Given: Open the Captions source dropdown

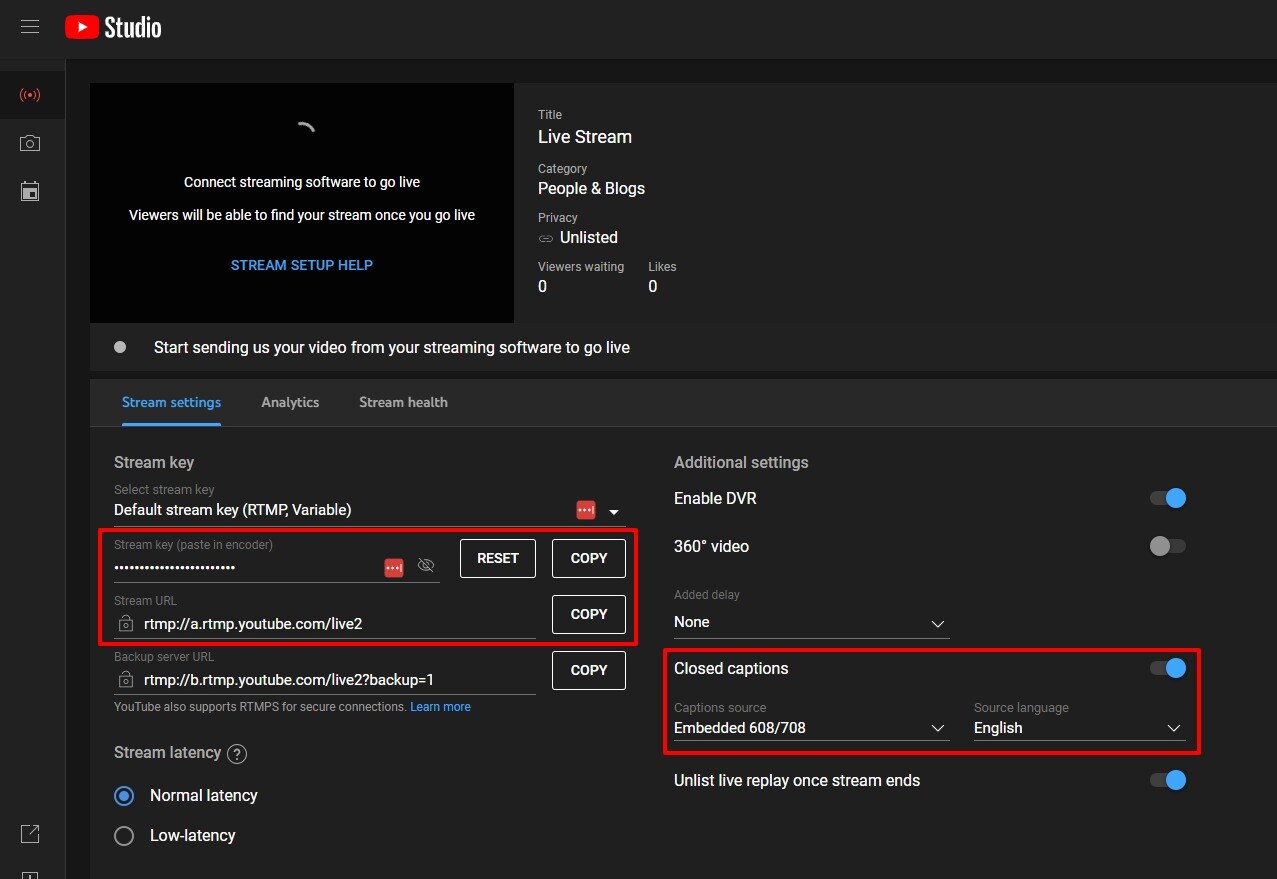Looking at the screenshot, I should click(811, 728).
